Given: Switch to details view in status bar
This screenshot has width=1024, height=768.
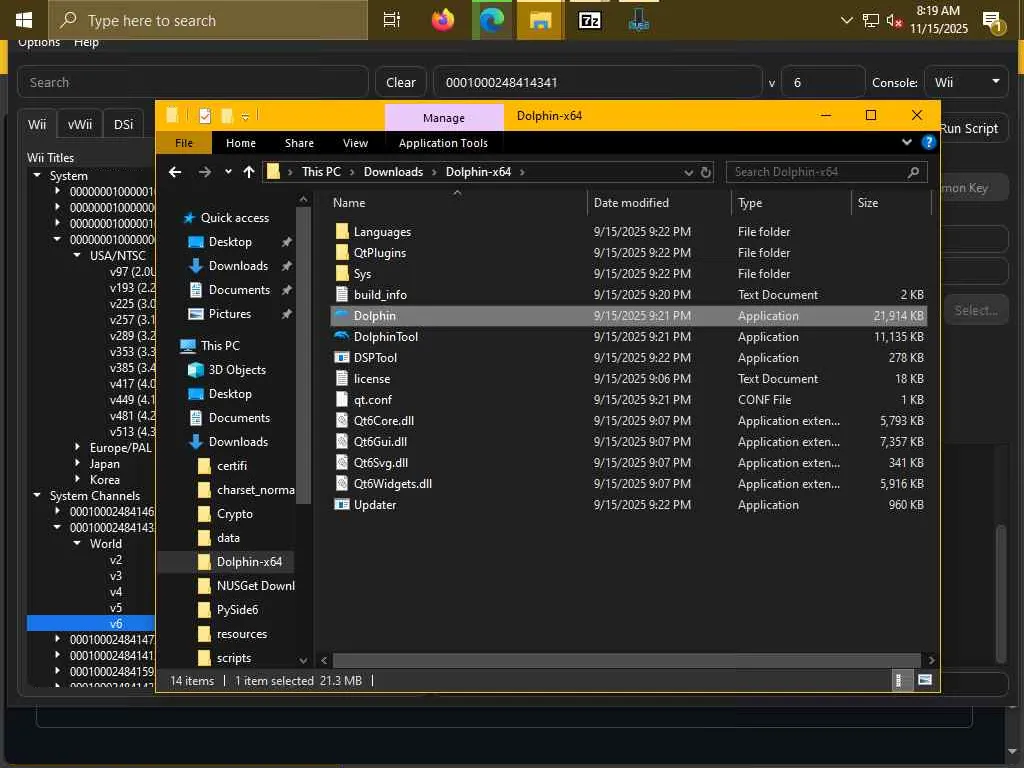Looking at the screenshot, I should [x=899, y=680].
